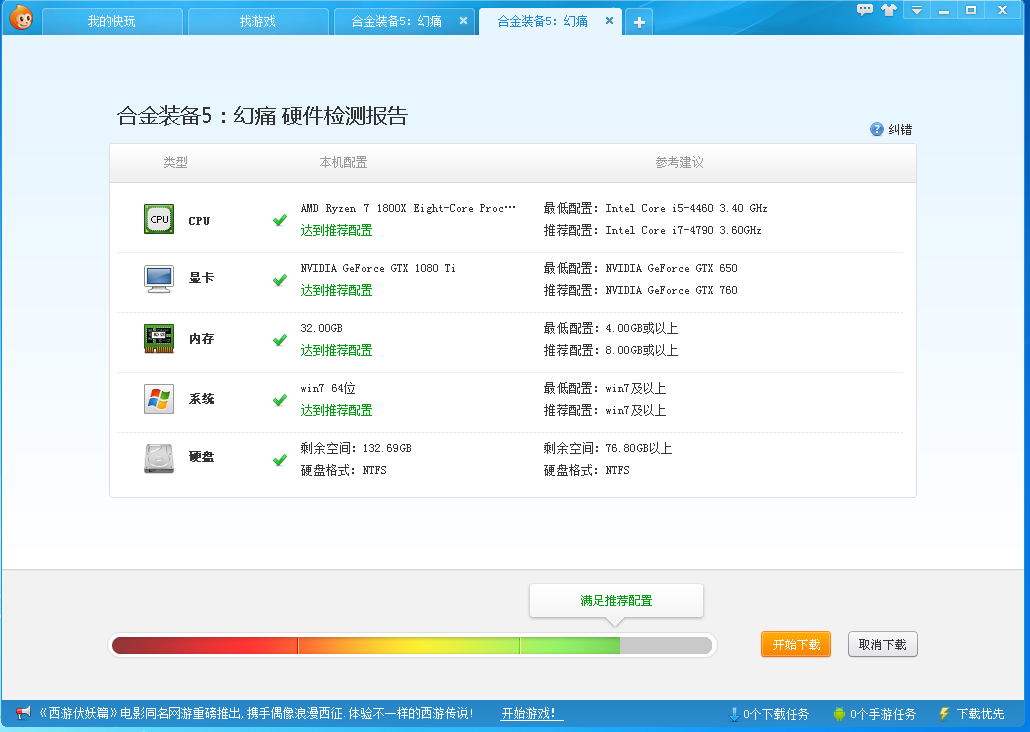Click the megaphone announcement icon
Screen dimensions: 1030x732
pyautogui.click(x=24, y=713)
